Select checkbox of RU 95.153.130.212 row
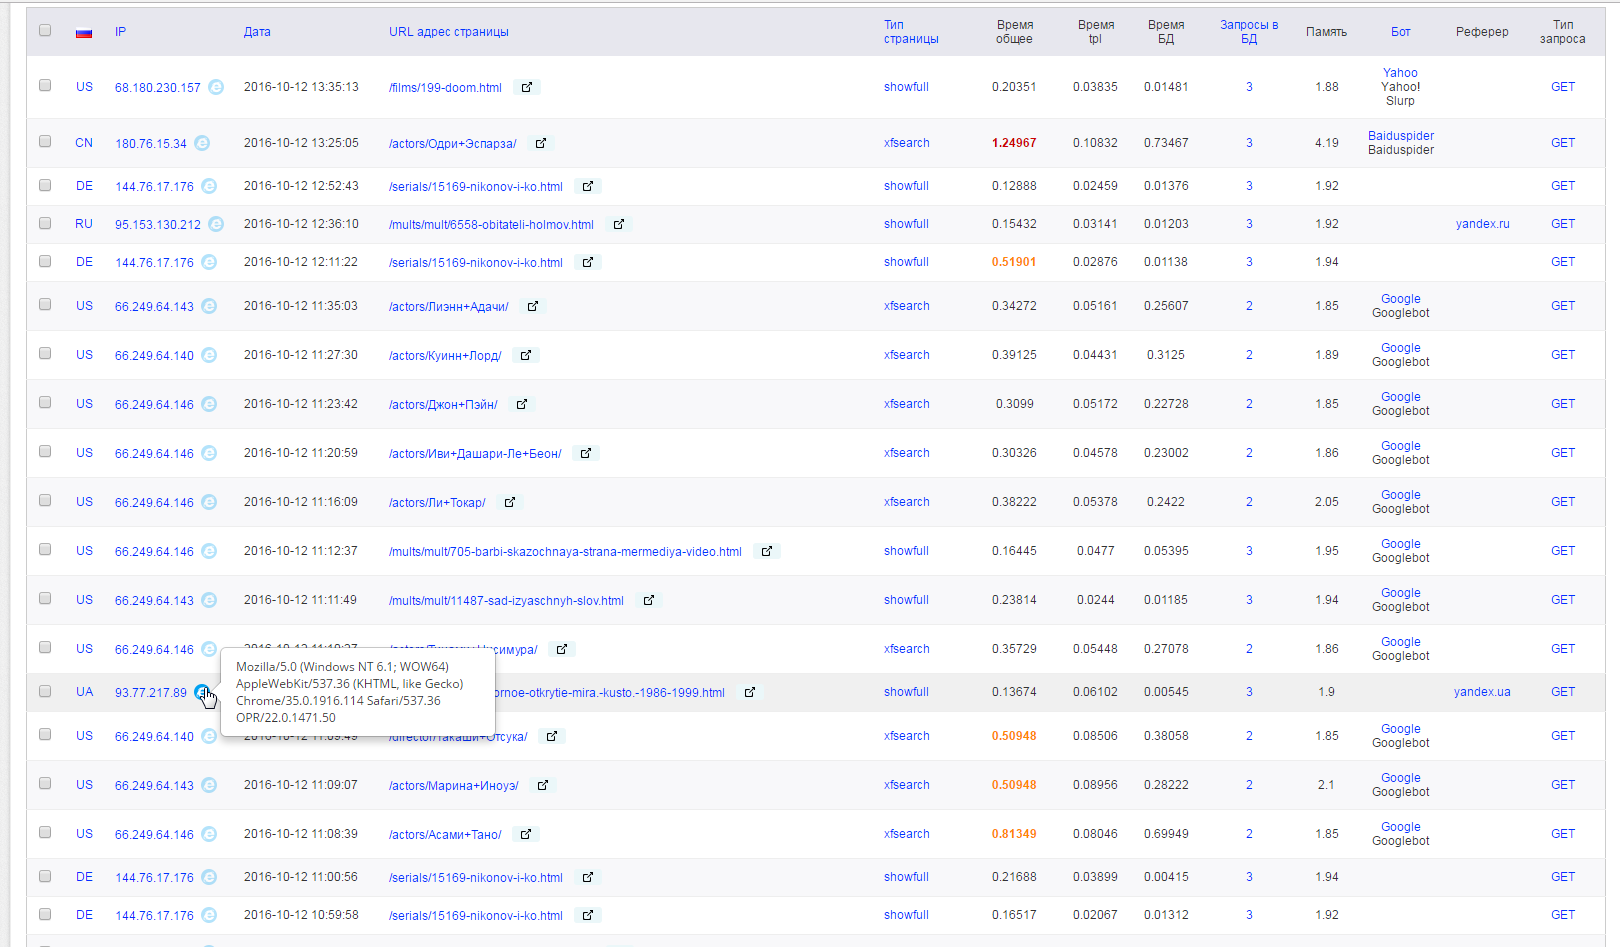The height and width of the screenshot is (947, 1620). tap(45, 223)
